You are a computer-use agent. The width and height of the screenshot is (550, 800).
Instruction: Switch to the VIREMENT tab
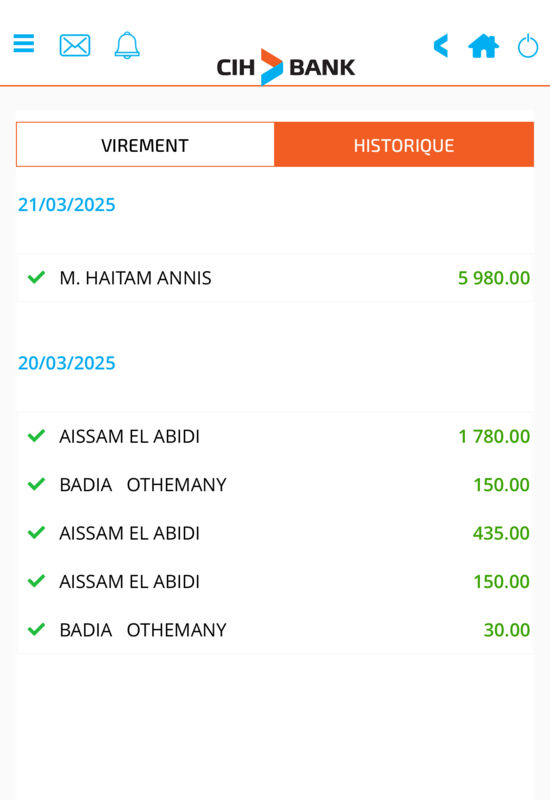pyautogui.click(x=145, y=144)
